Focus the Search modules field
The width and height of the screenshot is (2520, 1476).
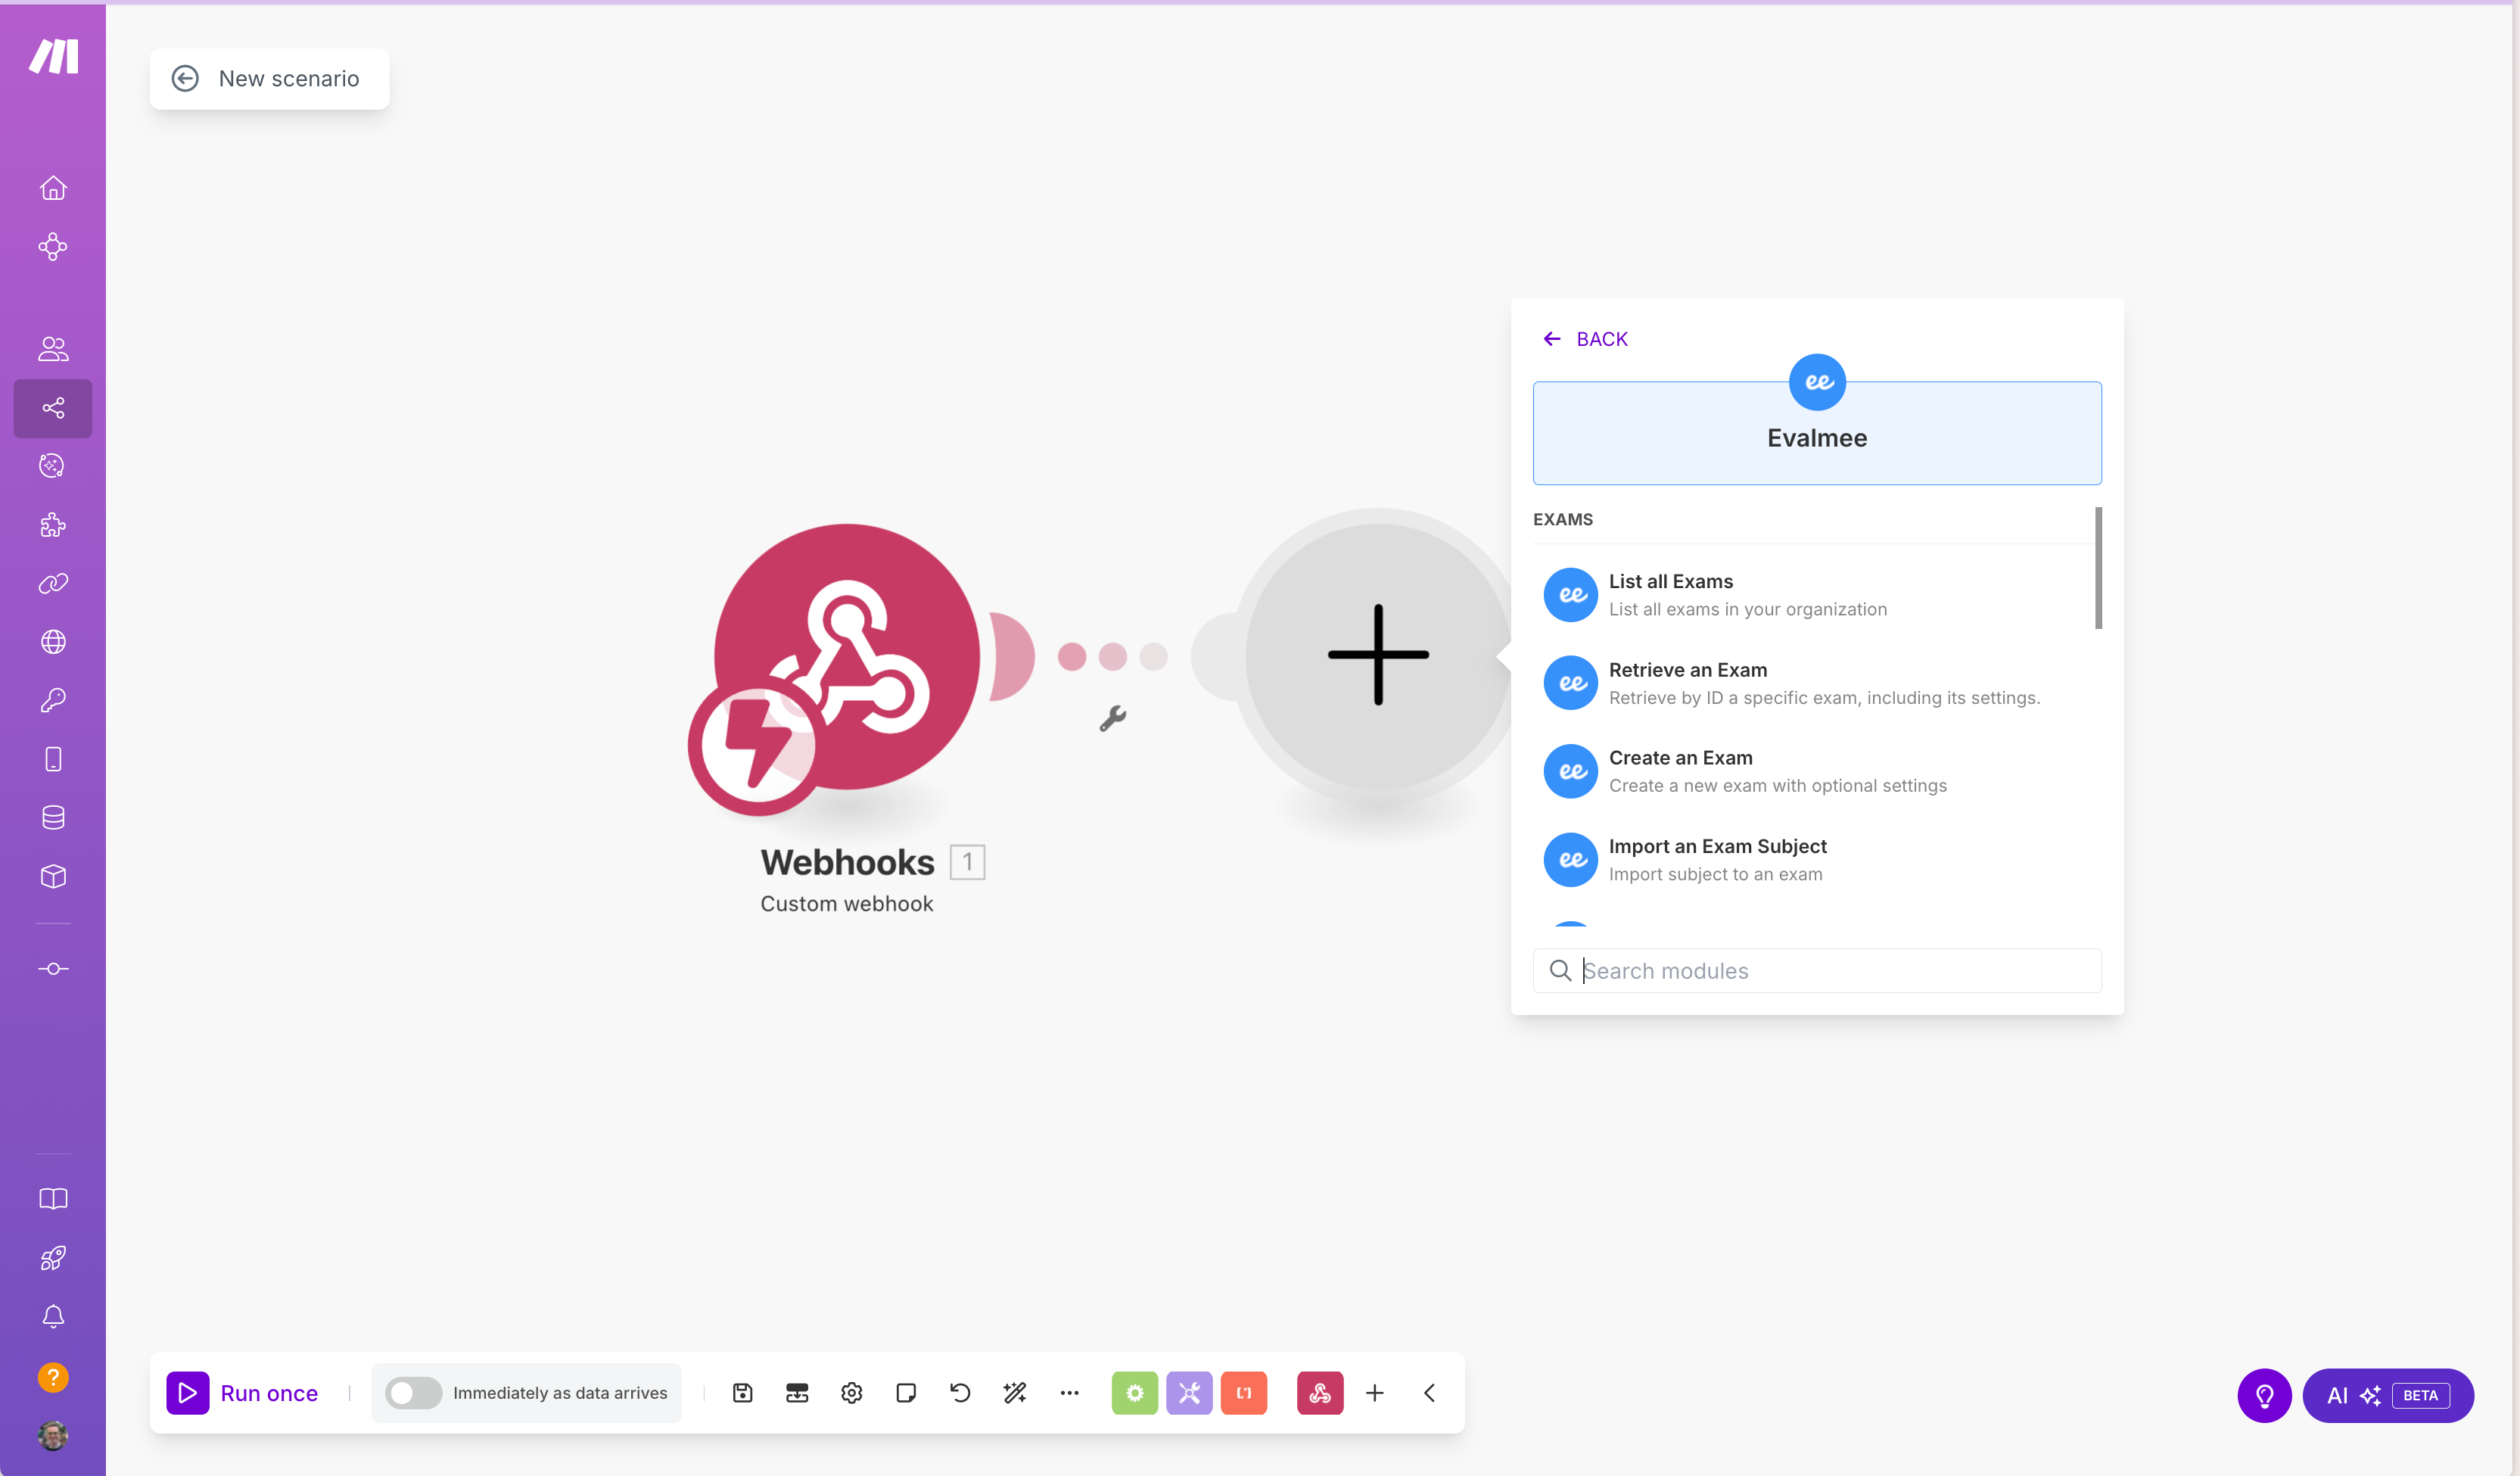(x=1817, y=971)
